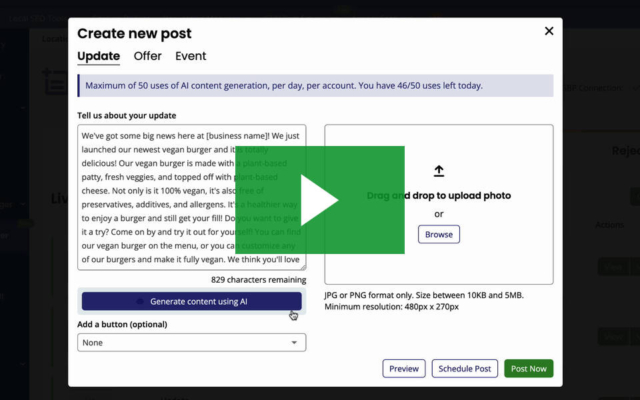Click the Add a button (optional) label
640x400 pixels.
pyautogui.click(x=122, y=324)
